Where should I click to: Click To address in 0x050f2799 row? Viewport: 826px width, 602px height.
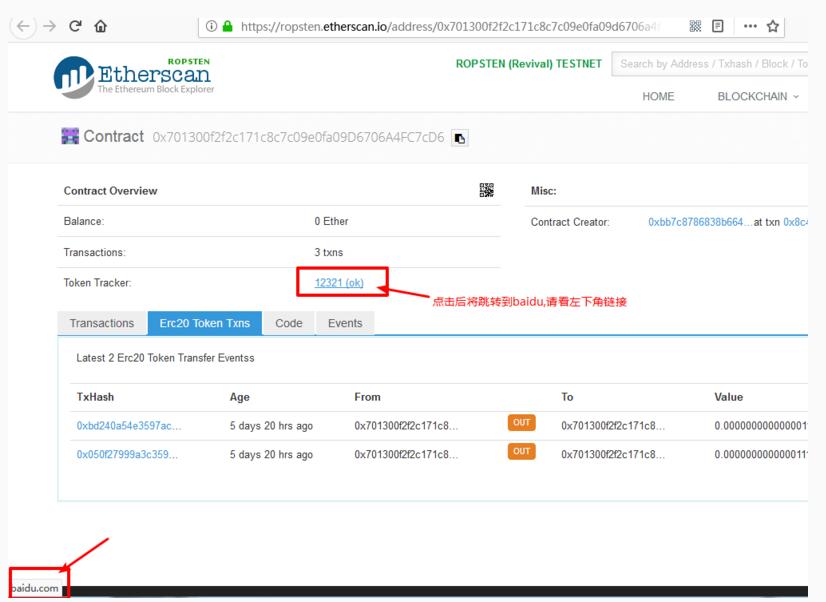tap(613, 454)
